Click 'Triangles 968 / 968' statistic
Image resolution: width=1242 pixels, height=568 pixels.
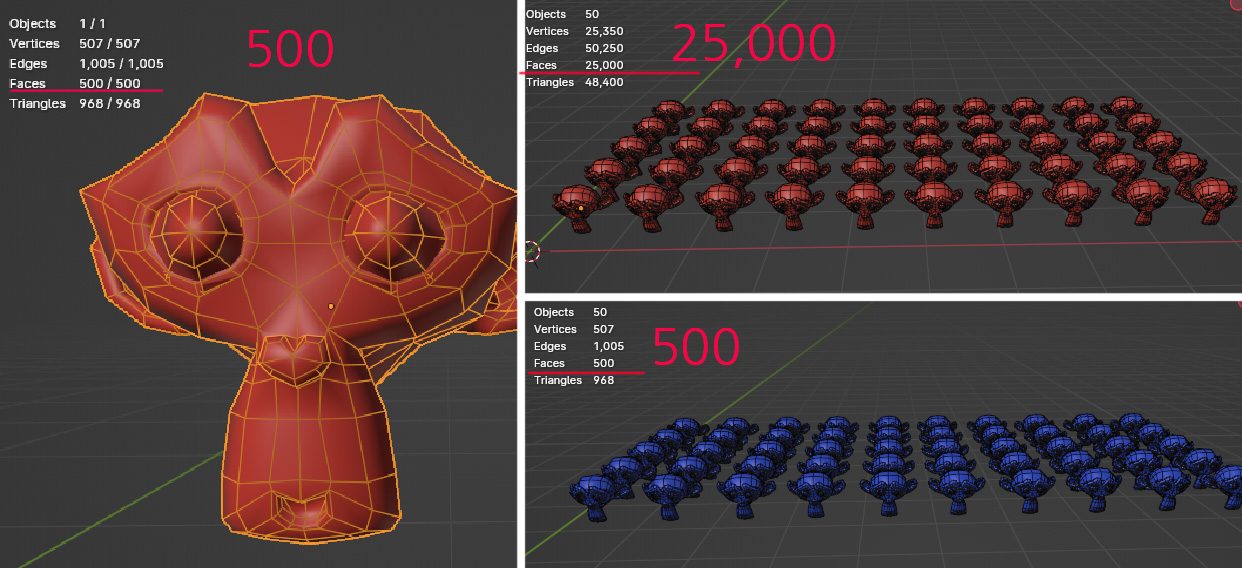click(x=75, y=103)
